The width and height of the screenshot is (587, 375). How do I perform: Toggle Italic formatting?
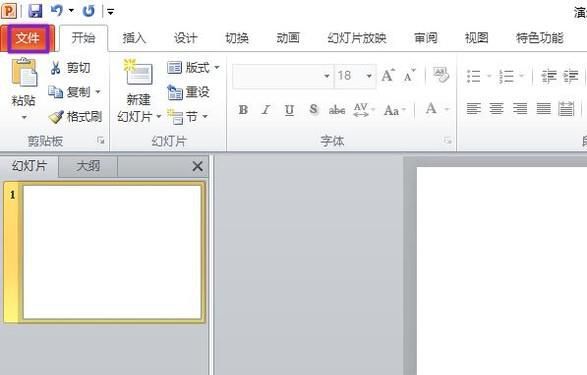pyautogui.click(x=266, y=110)
